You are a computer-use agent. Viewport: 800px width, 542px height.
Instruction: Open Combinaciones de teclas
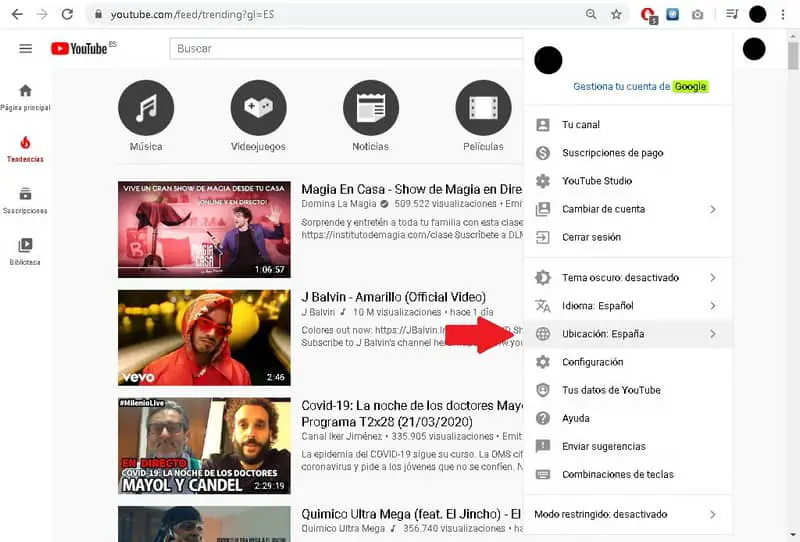click(628, 474)
